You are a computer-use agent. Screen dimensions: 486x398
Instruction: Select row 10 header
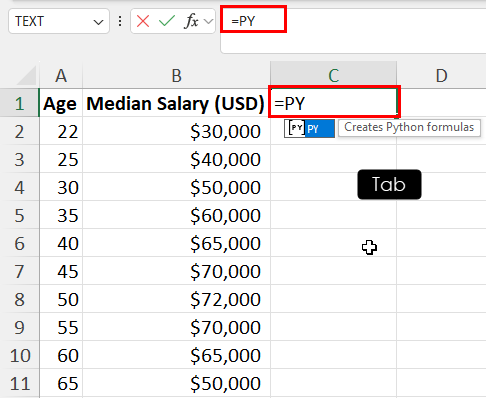click(19, 355)
